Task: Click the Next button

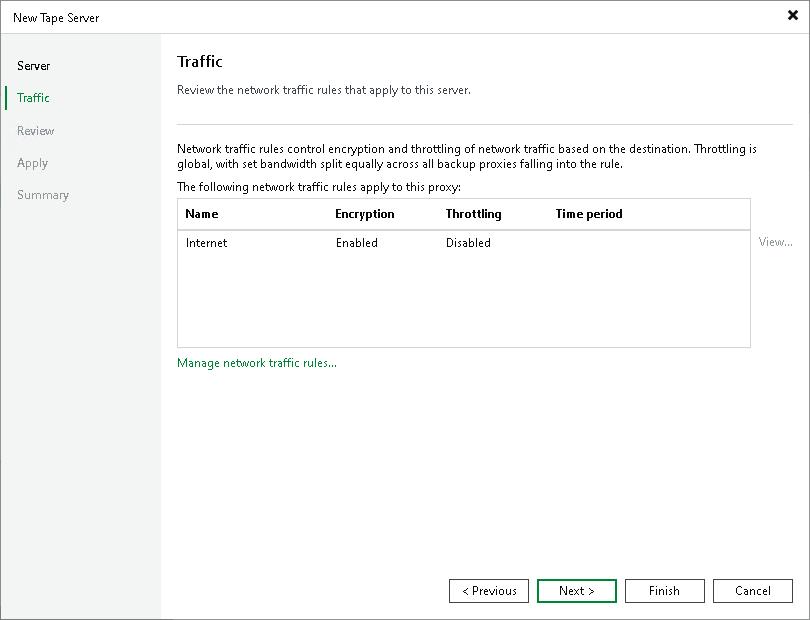Action: click(x=577, y=591)
